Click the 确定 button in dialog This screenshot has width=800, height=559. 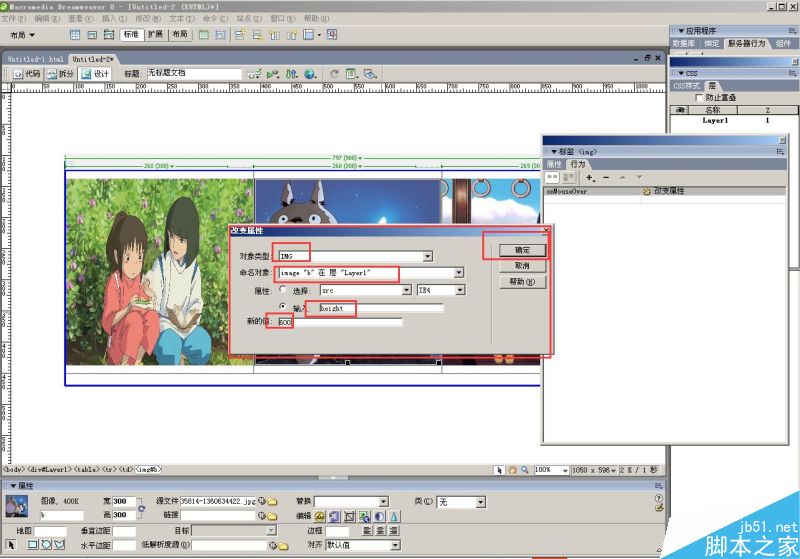pos(522,250)
